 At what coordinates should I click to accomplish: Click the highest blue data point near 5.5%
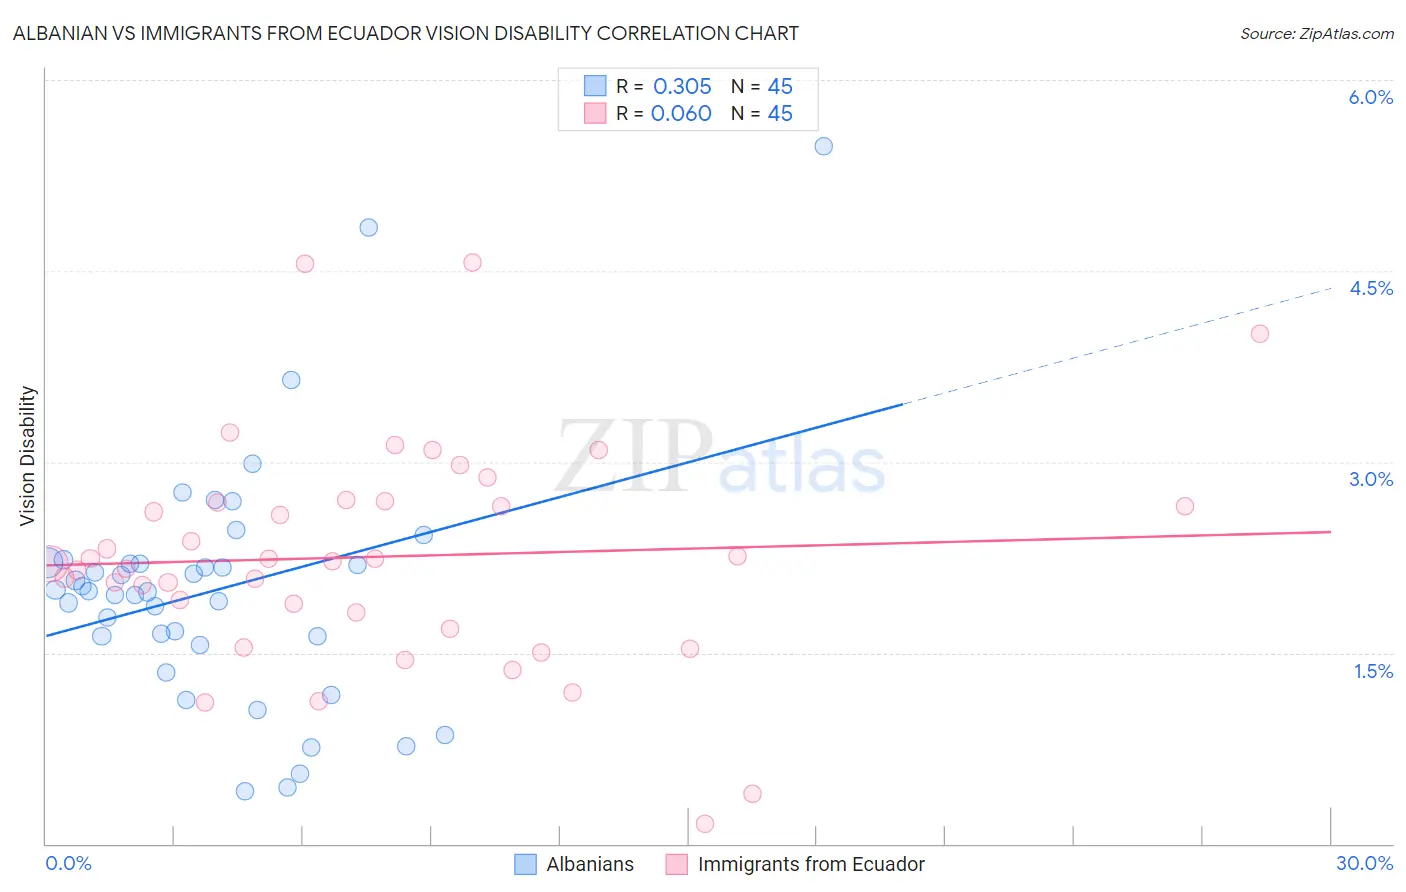coord(824,146)
